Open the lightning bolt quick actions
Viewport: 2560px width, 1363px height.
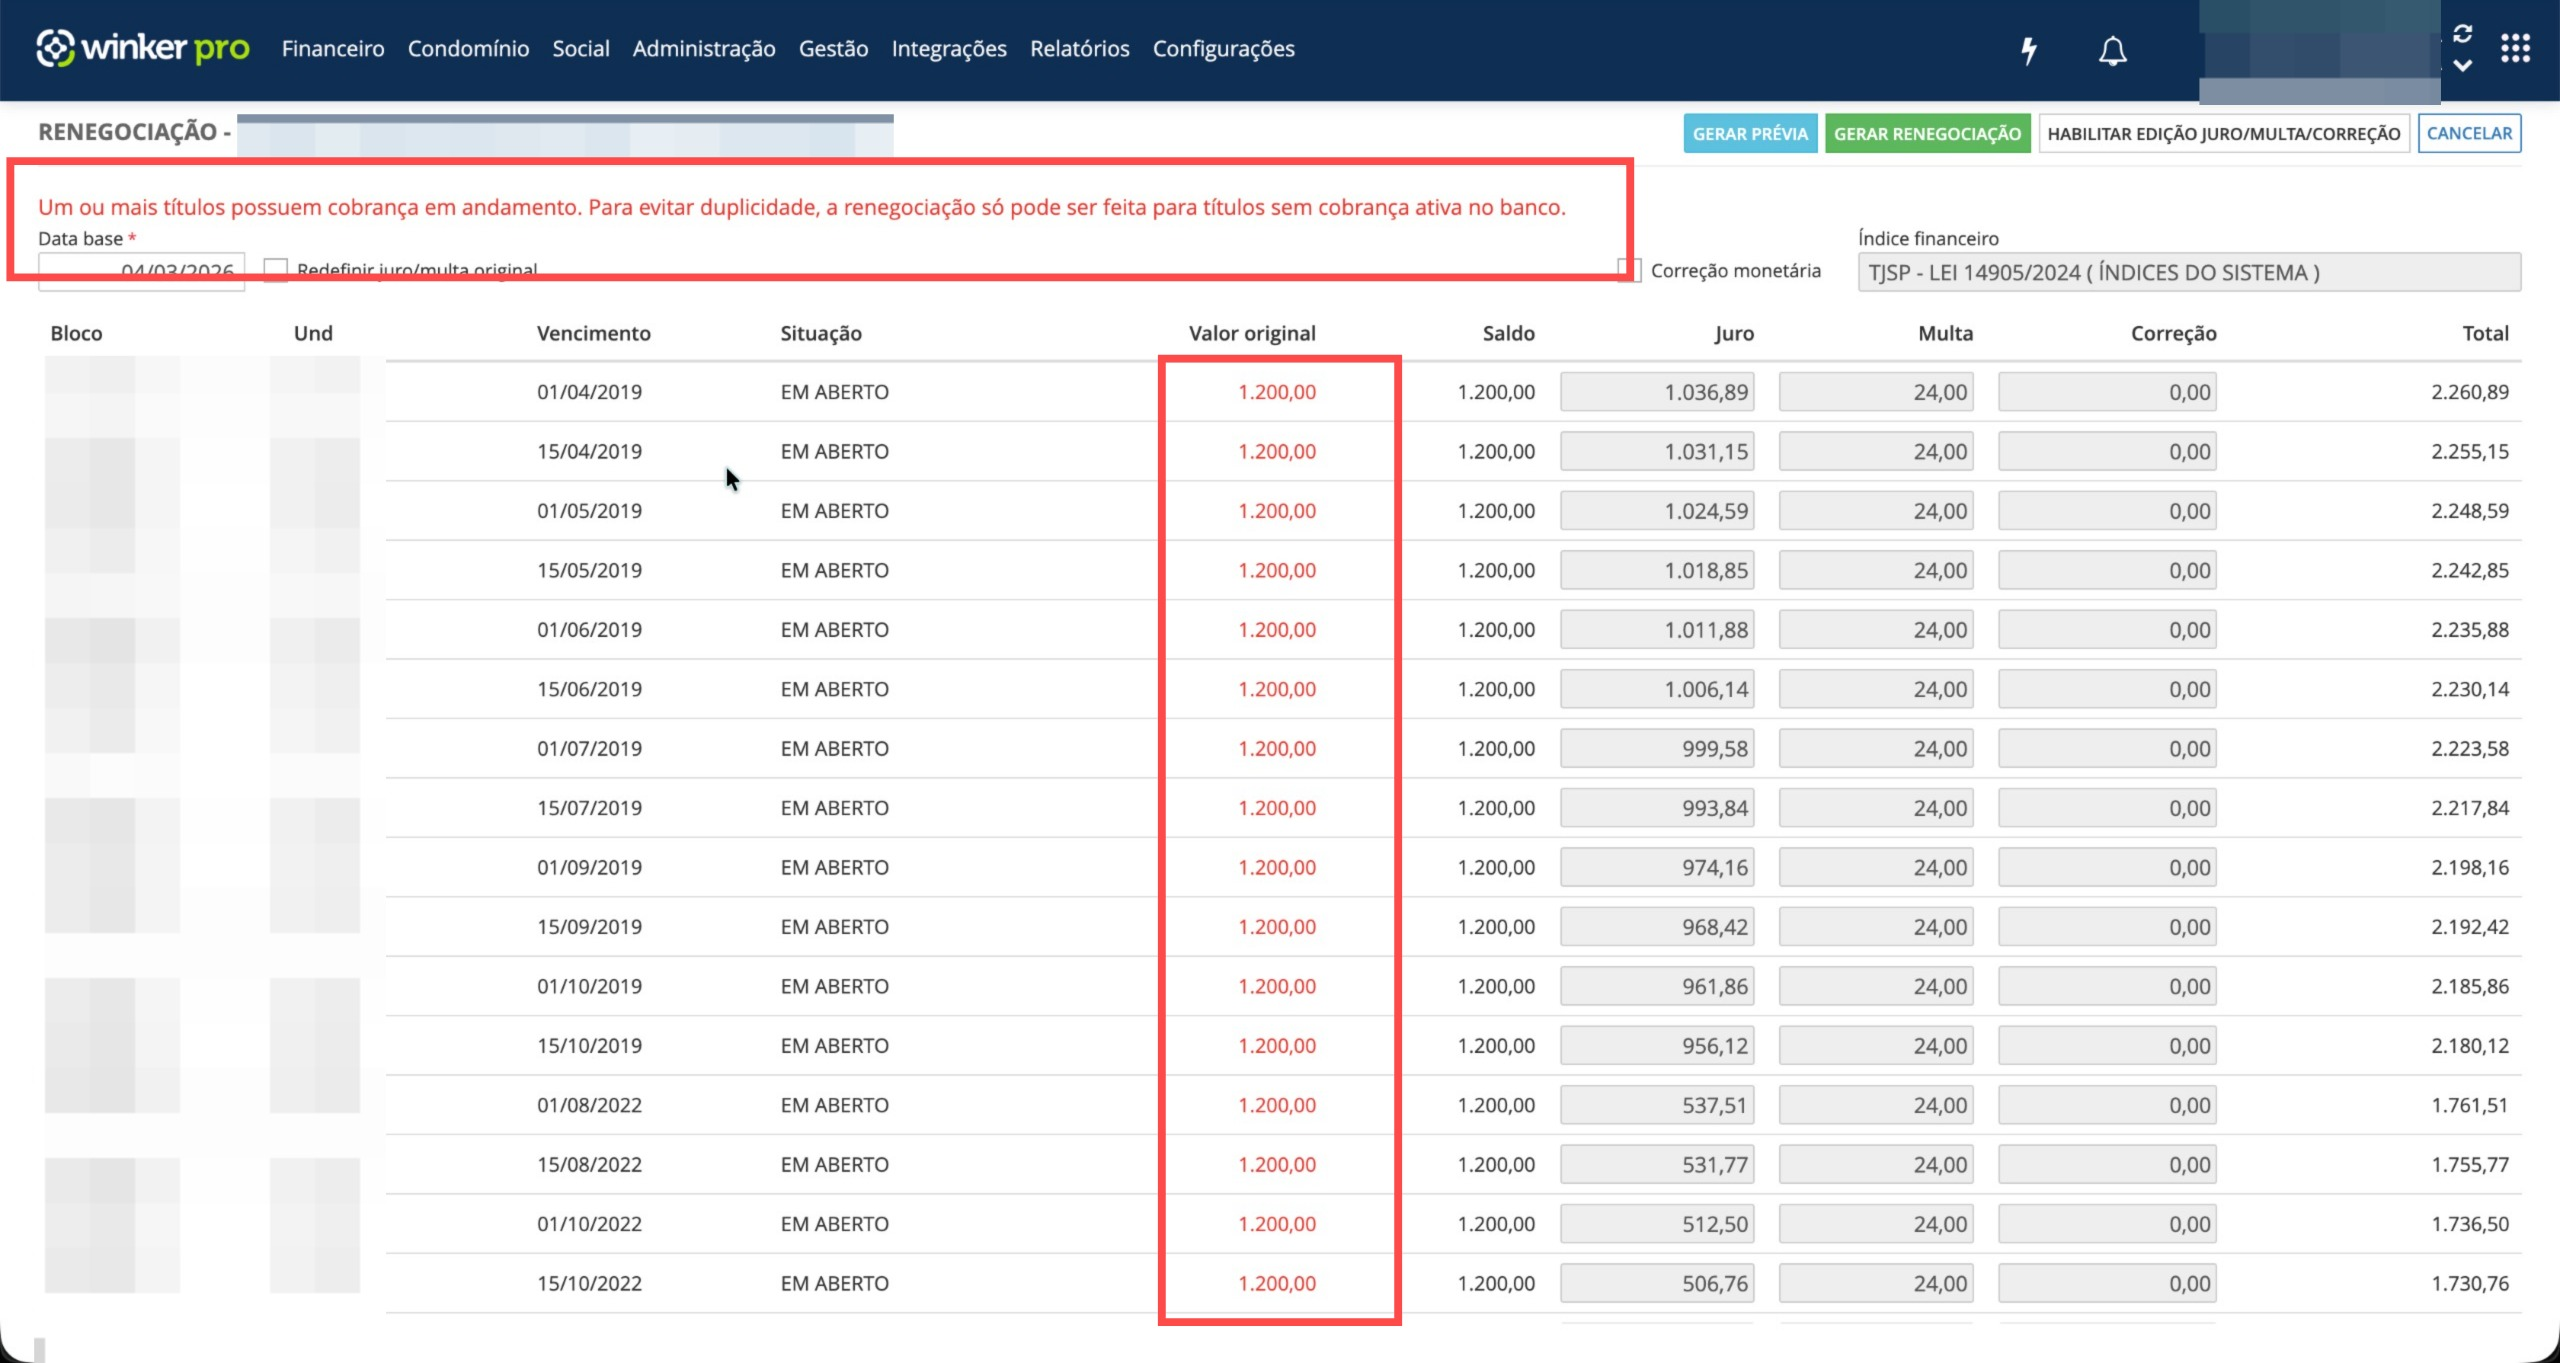point(2028,50)
